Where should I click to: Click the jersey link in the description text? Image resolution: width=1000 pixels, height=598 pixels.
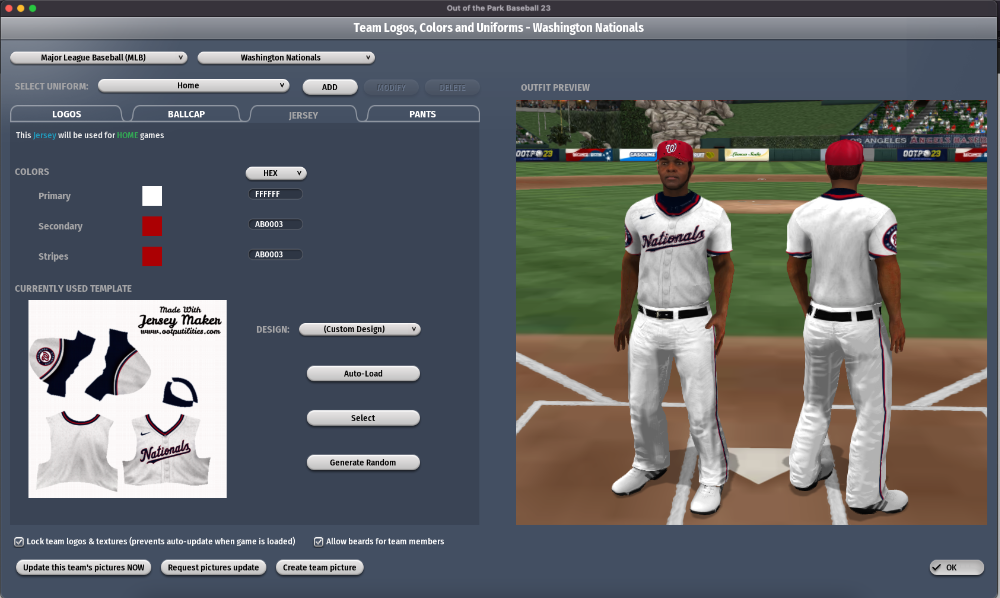click(45, 135)
